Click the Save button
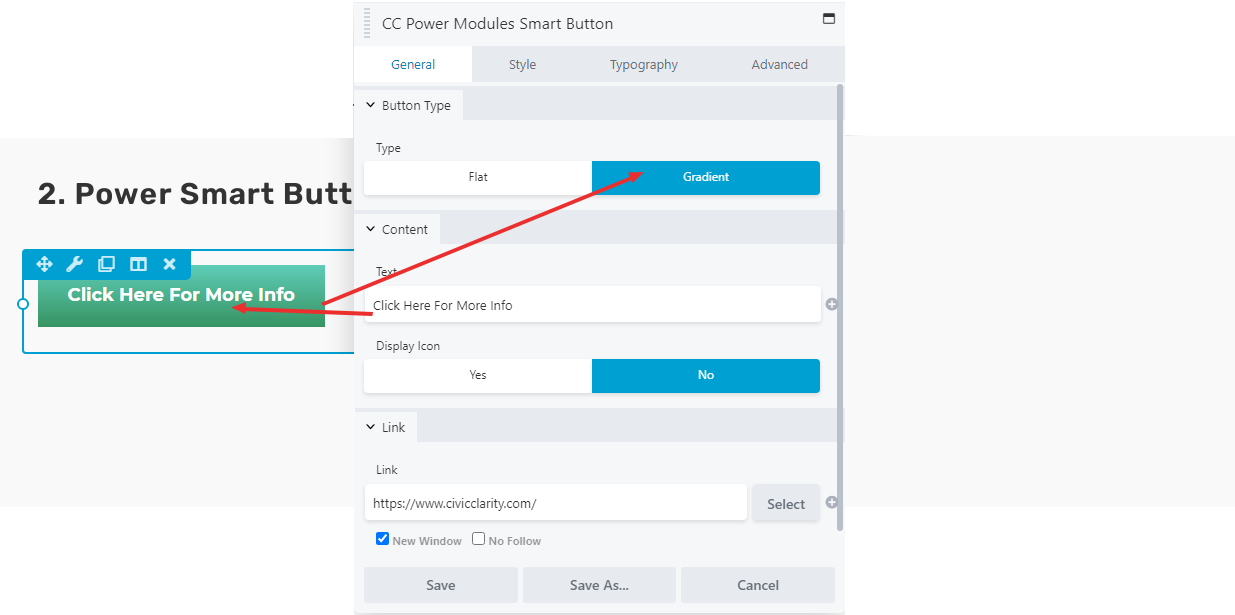This screenshot has height=615, width=1235. [441, 585]
